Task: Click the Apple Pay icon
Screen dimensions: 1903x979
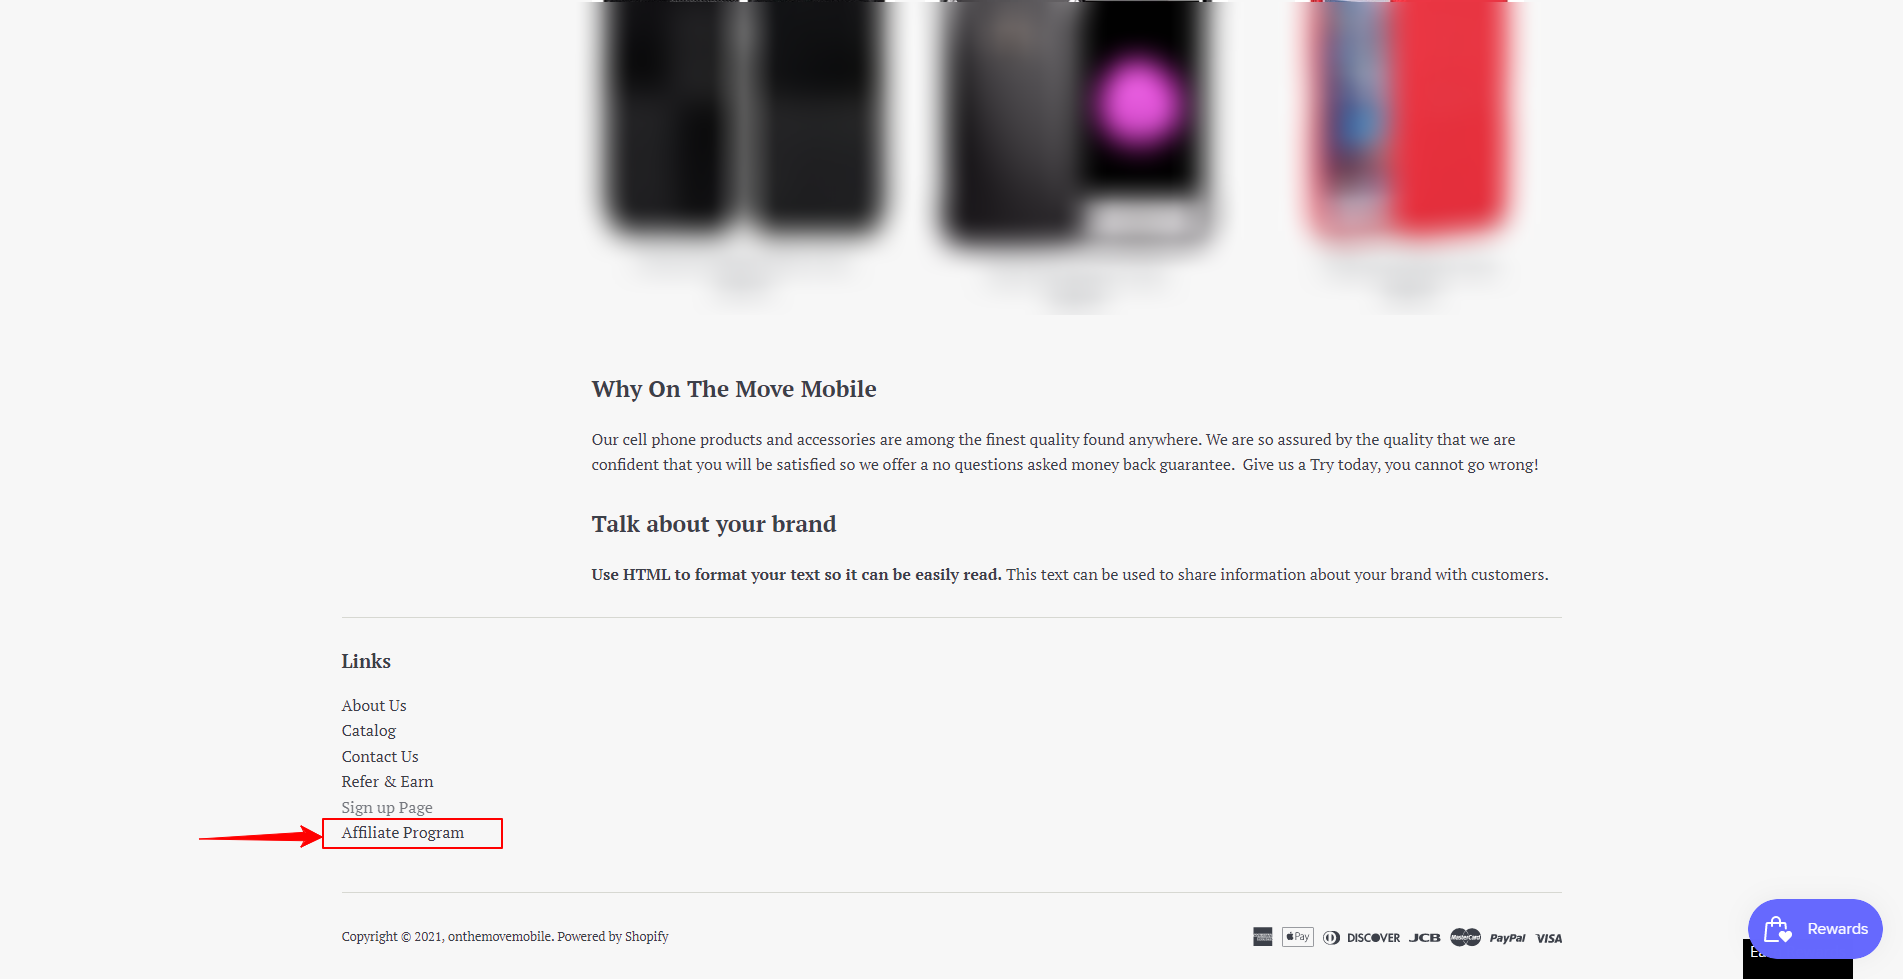Action: coord(1297,937)
